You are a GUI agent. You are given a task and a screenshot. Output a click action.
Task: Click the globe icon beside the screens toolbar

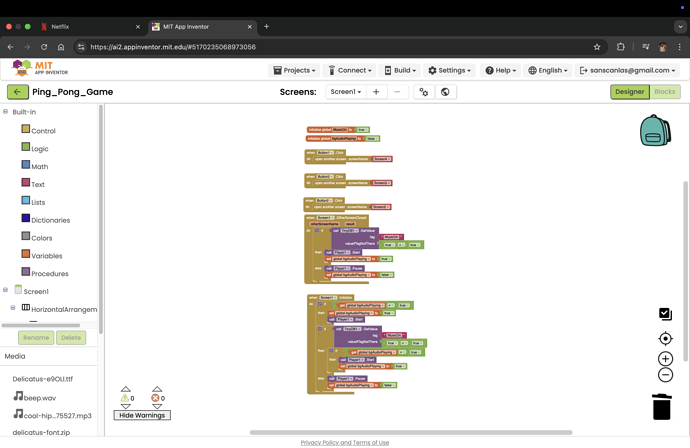(445, 92)
